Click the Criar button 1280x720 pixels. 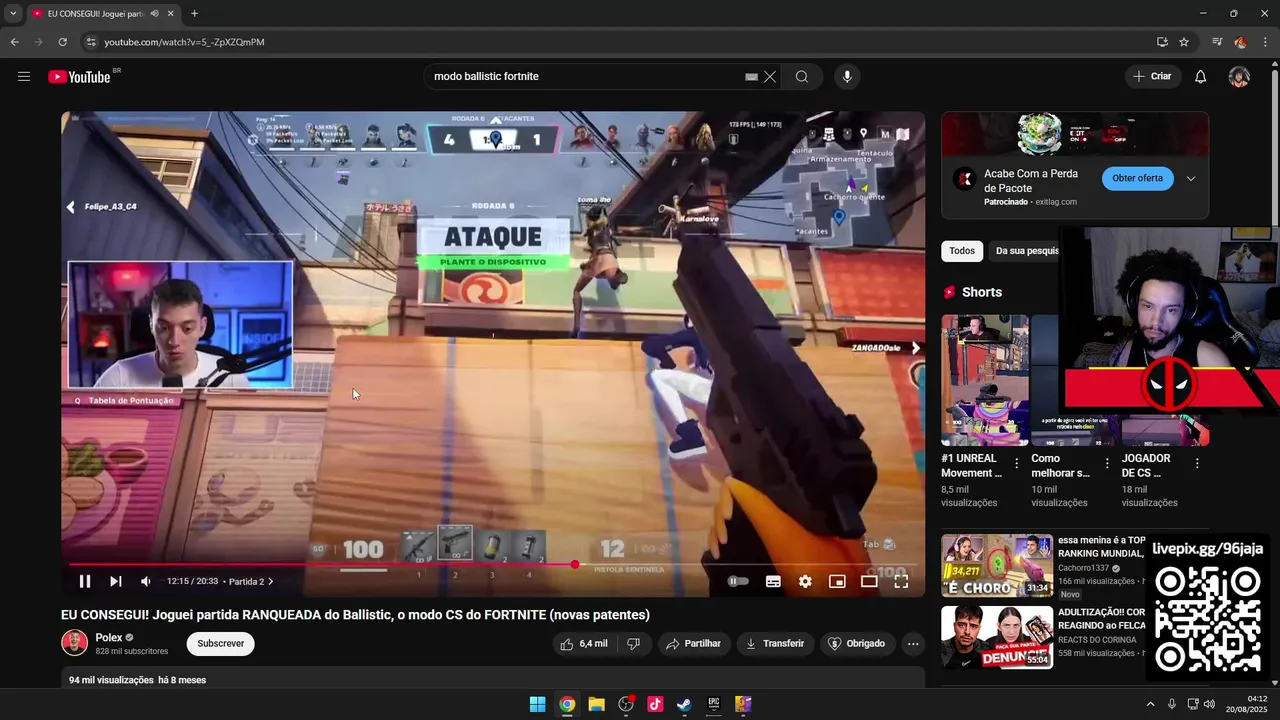click(x=1152, y=76)
